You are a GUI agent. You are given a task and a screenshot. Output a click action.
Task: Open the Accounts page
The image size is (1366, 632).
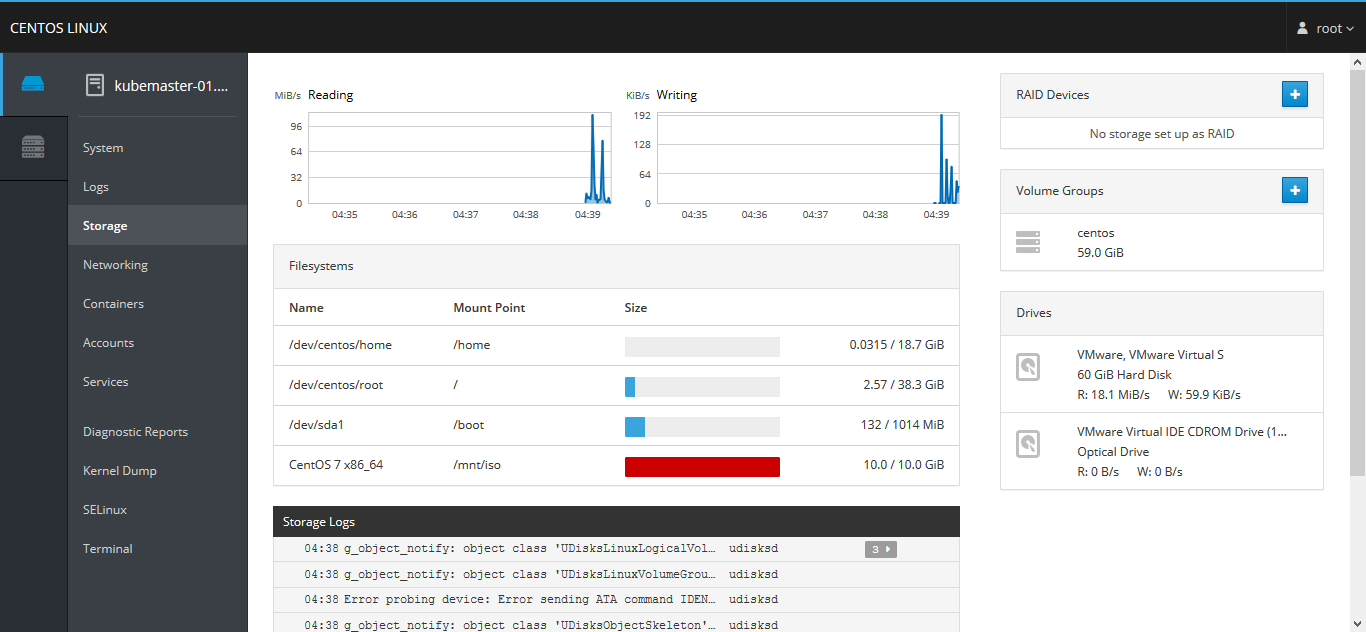pyautogui.click(x=157, y=343)
